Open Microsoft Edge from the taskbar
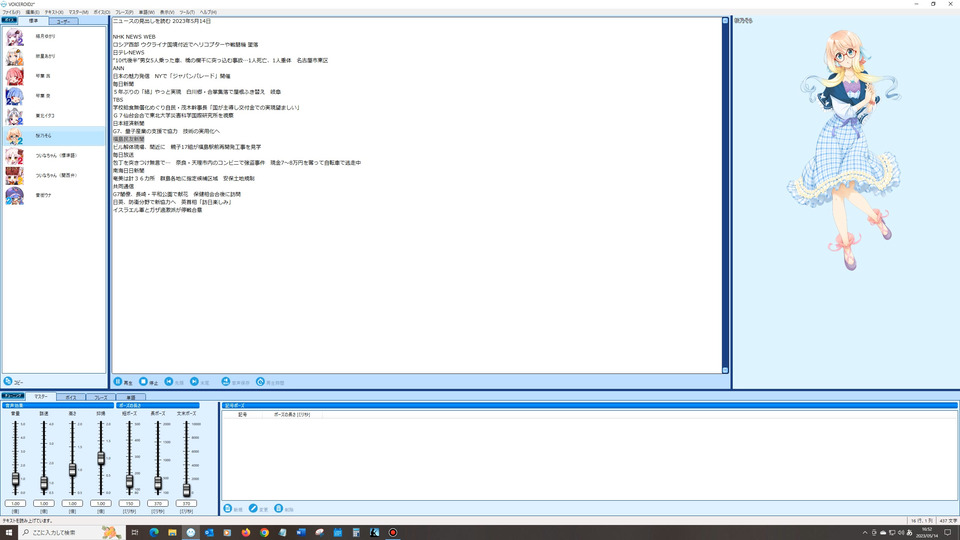The image size is (960, 540). [154, 532]
